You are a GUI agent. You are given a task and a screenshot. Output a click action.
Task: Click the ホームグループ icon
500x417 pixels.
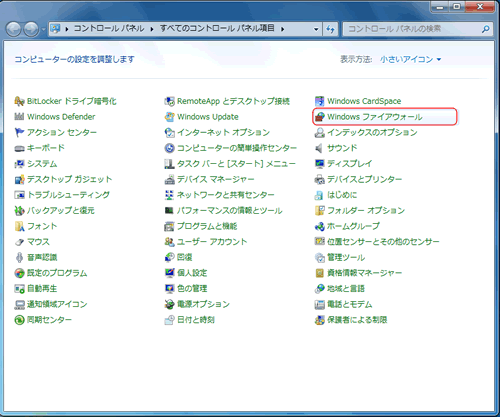tap(320, 226)
